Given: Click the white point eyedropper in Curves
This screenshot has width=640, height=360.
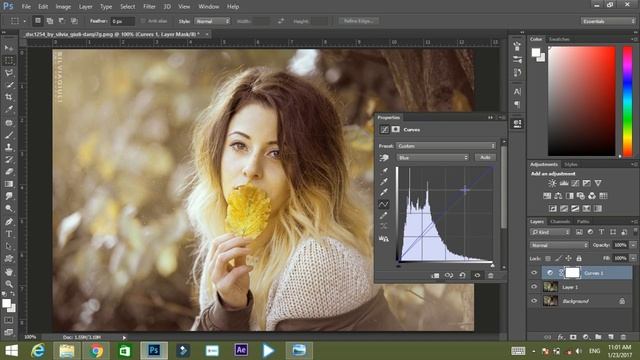Looking at the screenshot, I should tap(384, 192).
